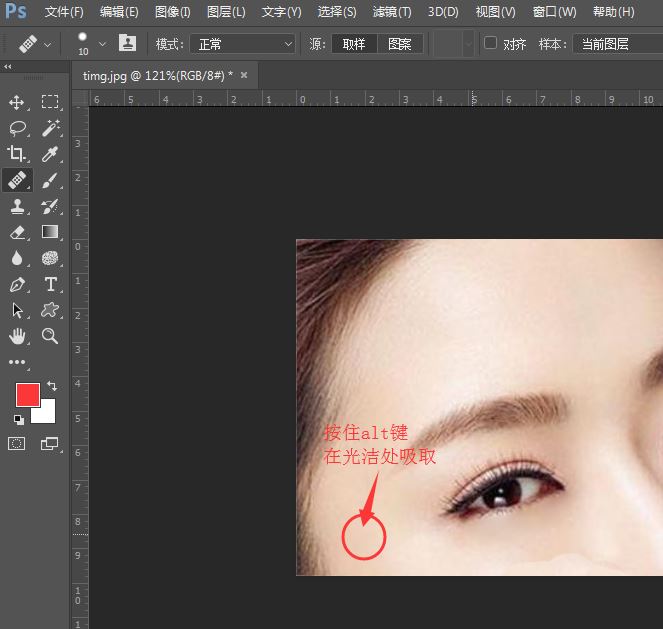Screen dimensions: 663x629
Task: Close the timg.jpg document tab
Action: (244, 75)
